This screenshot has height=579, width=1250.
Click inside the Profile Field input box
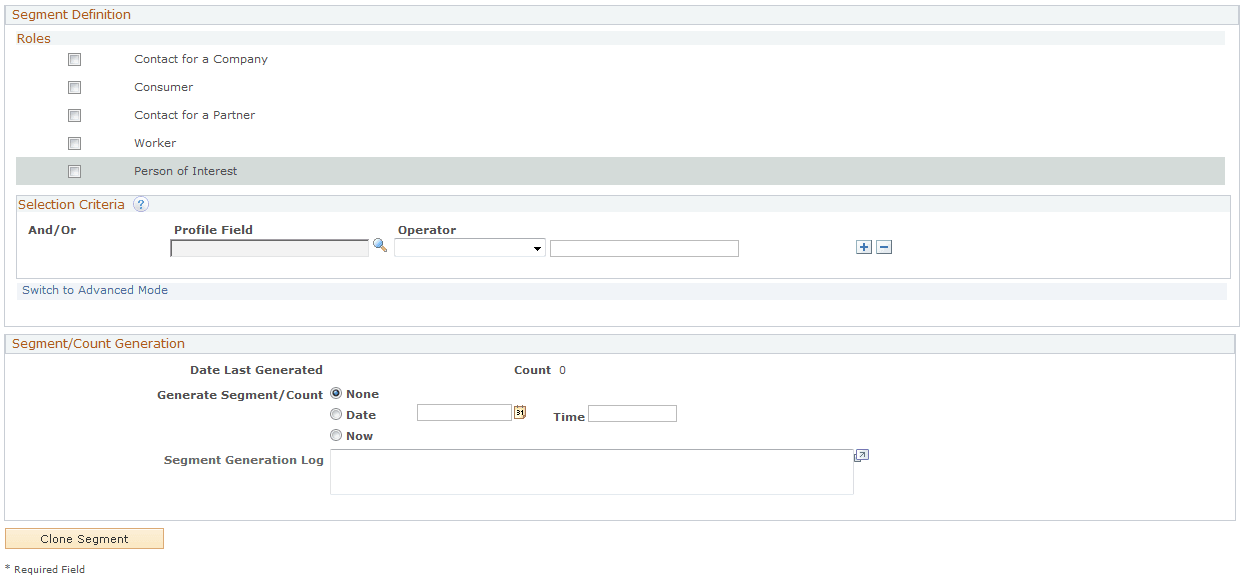pyautogui.click(x=268, y=247)
